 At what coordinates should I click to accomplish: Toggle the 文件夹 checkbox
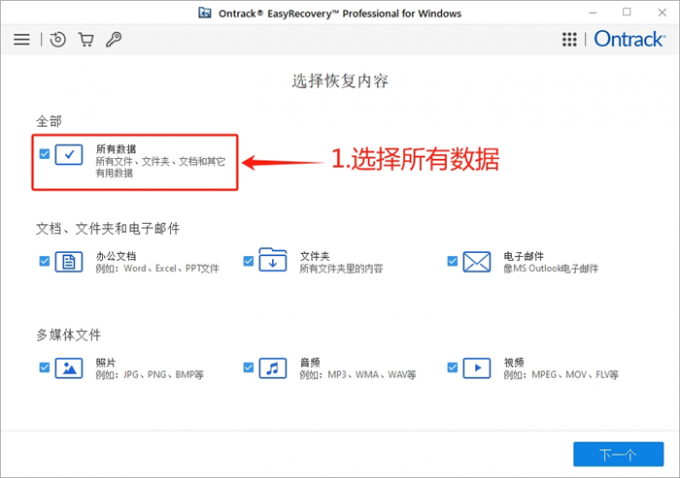[248, 261]
